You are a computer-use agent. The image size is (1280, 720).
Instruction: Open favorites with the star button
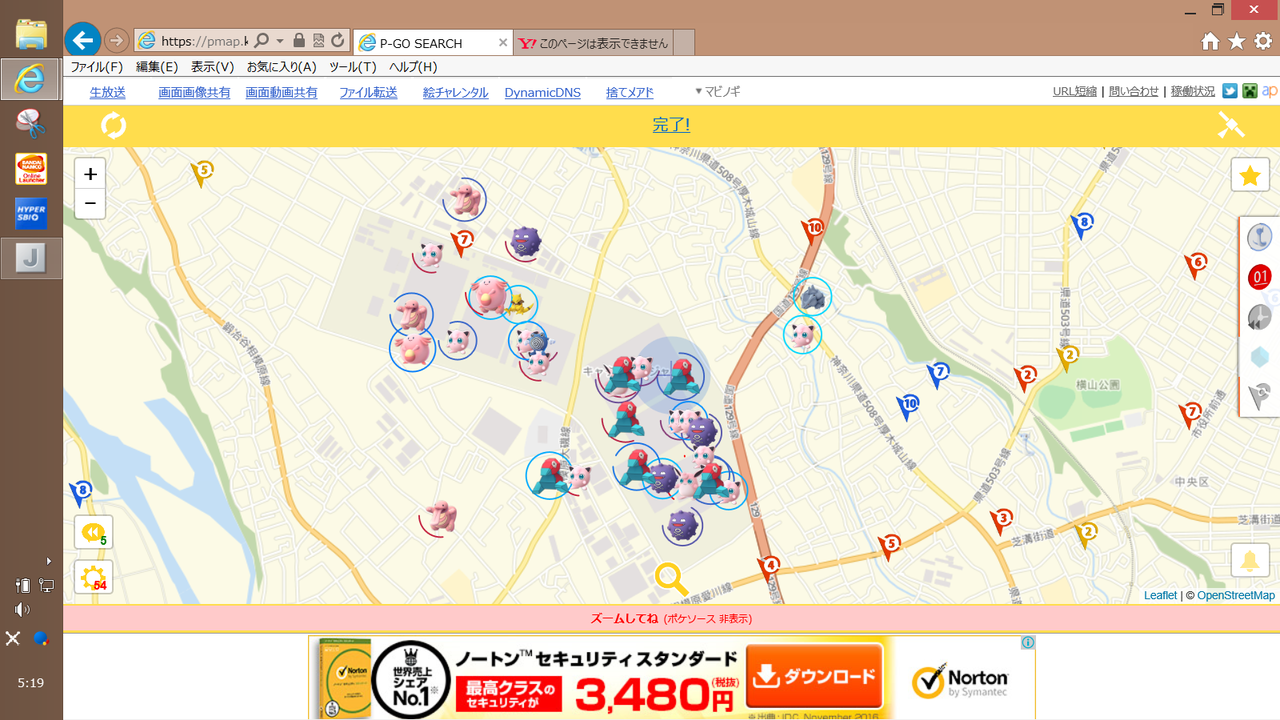(x=1249, y=176)
